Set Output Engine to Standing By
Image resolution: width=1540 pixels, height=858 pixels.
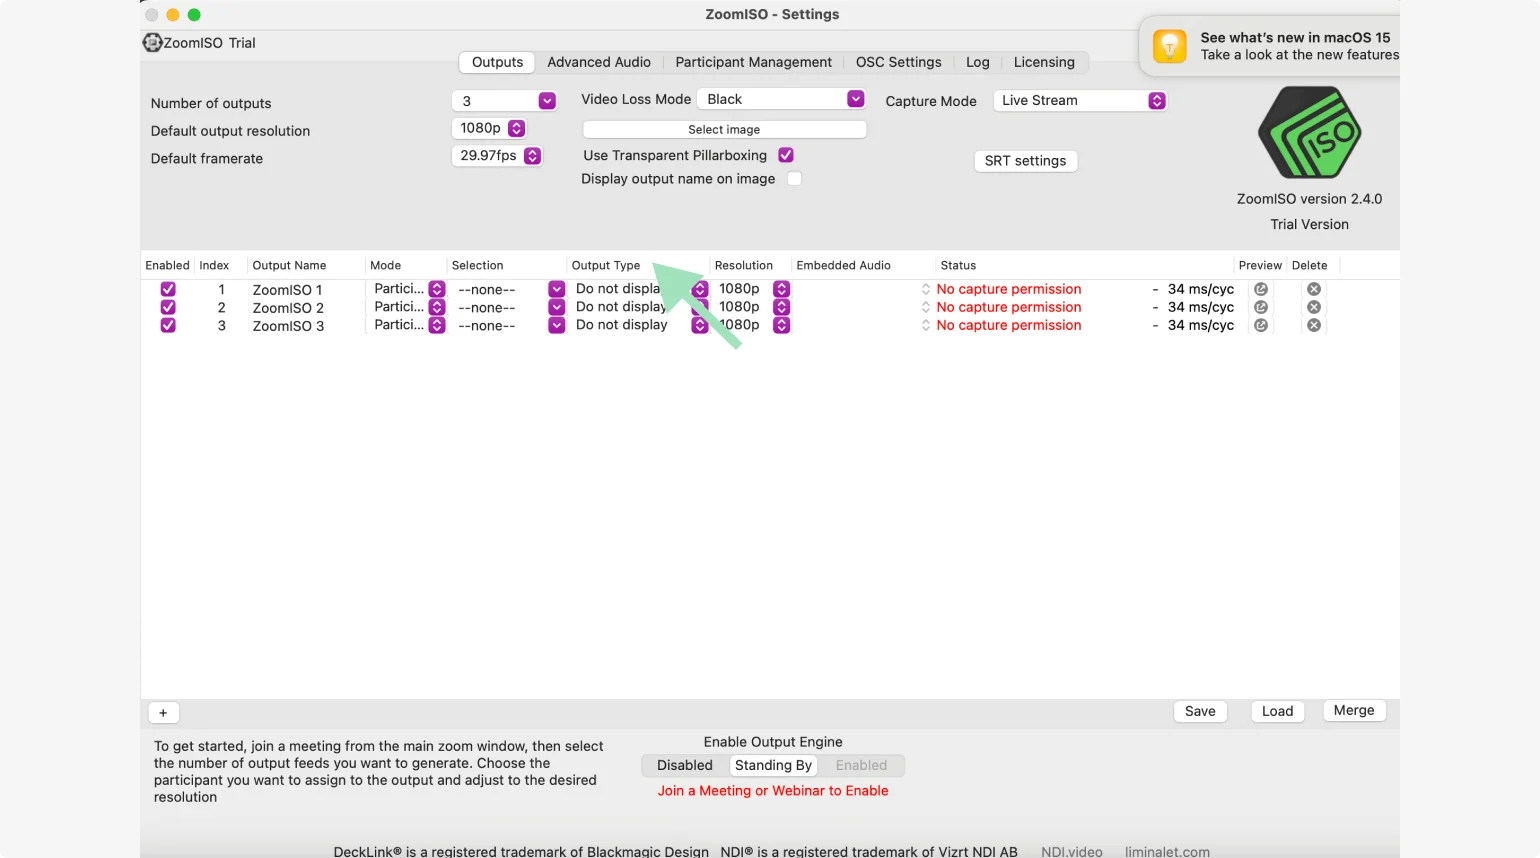point(773,766)
